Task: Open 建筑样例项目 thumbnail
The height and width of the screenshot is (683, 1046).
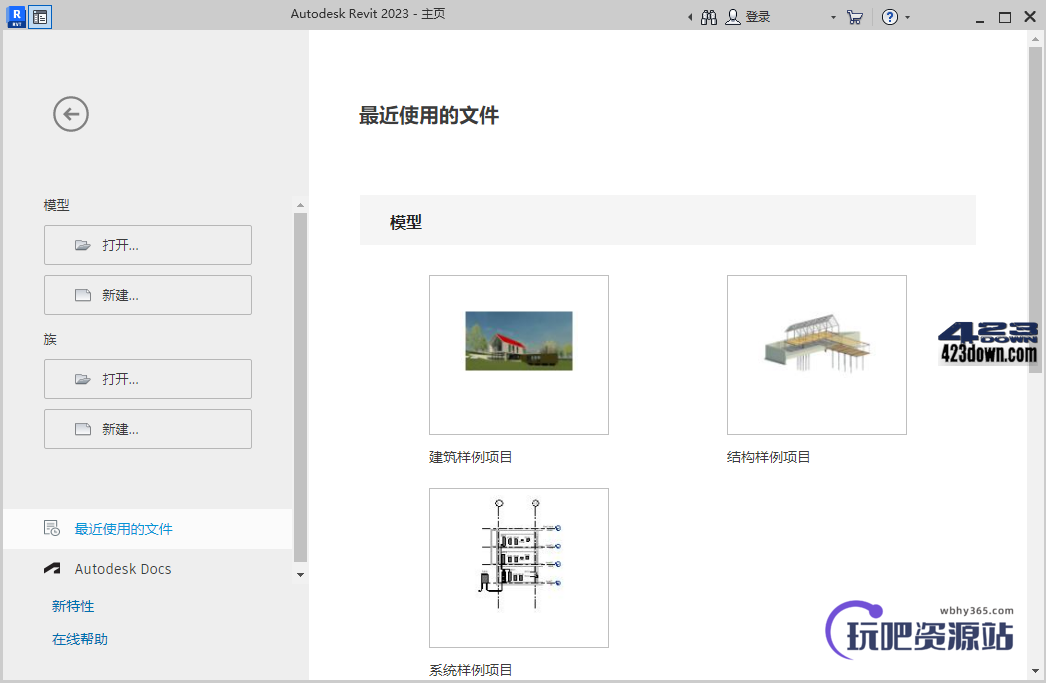Action: tap(518, 355)
